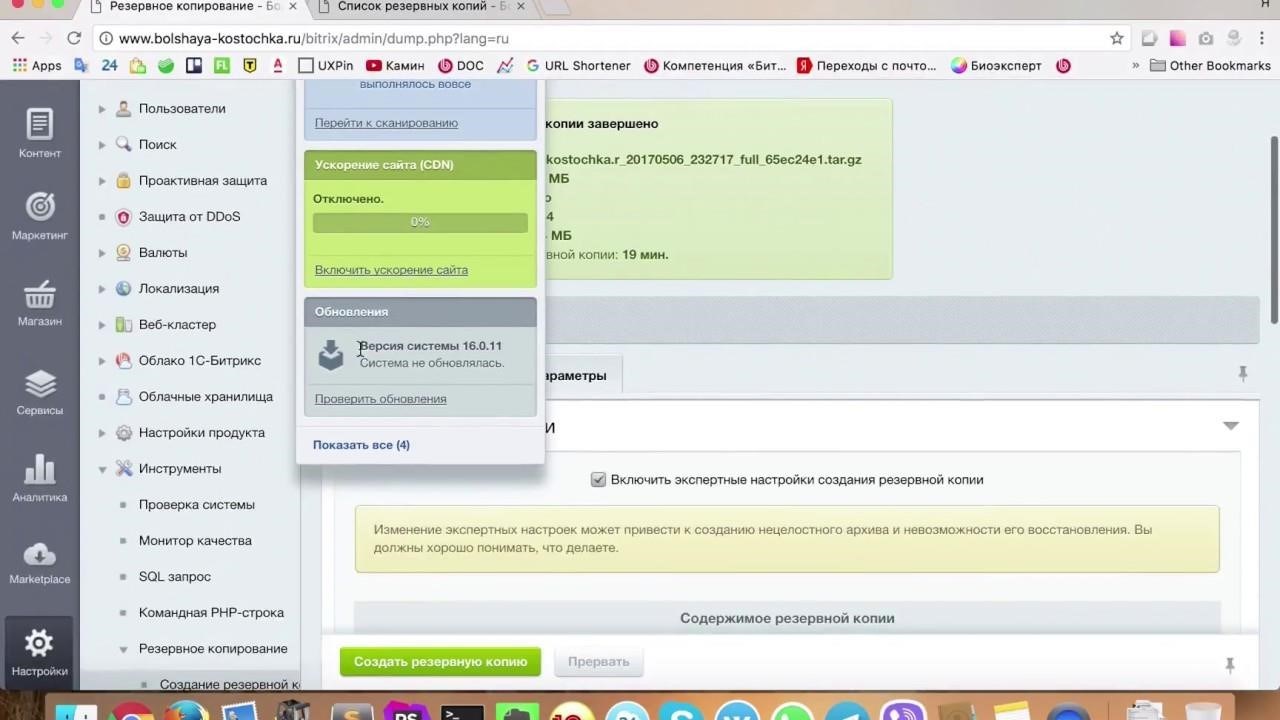Open the Маркетинг target icon

(x=40, y=206)
